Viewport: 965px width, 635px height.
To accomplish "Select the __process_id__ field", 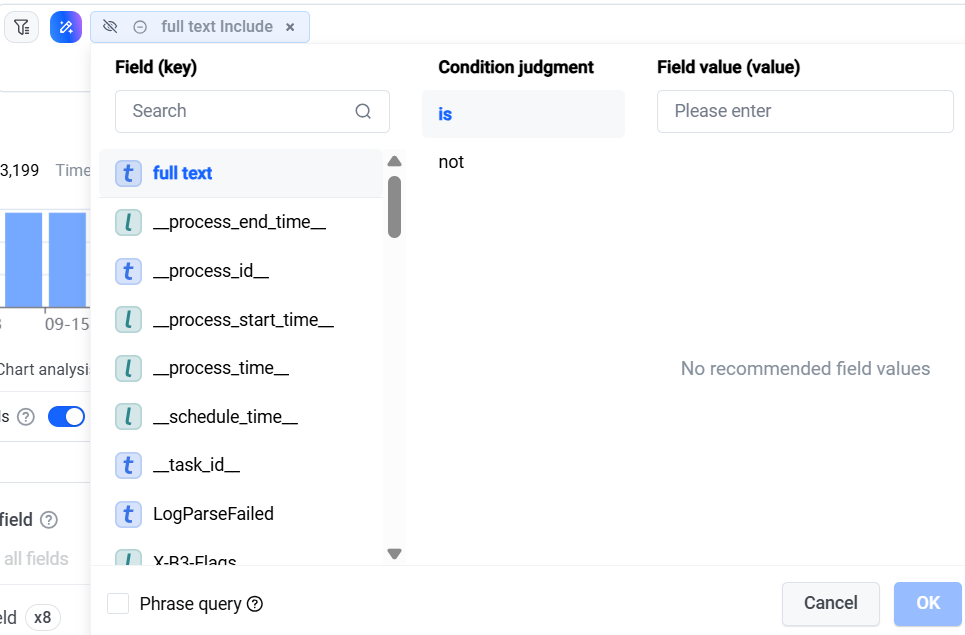I will click(x=241, y=271).
